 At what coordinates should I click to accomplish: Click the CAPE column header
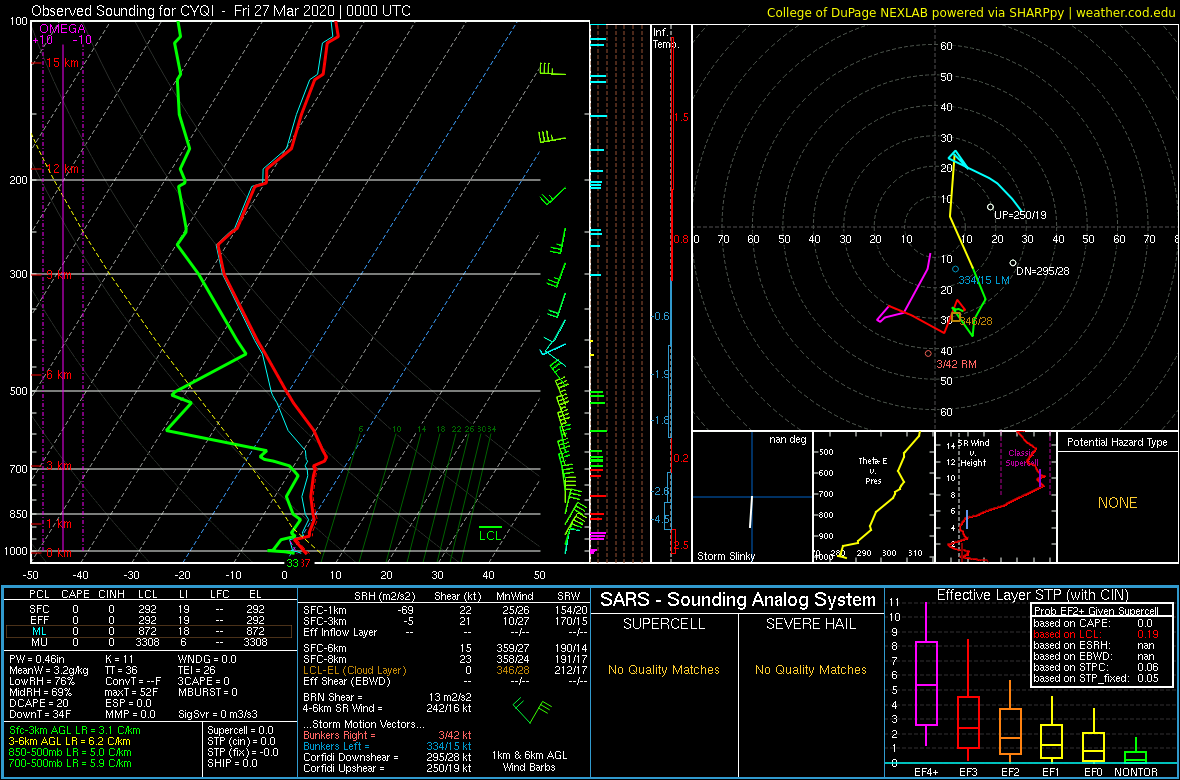(75, 595)
